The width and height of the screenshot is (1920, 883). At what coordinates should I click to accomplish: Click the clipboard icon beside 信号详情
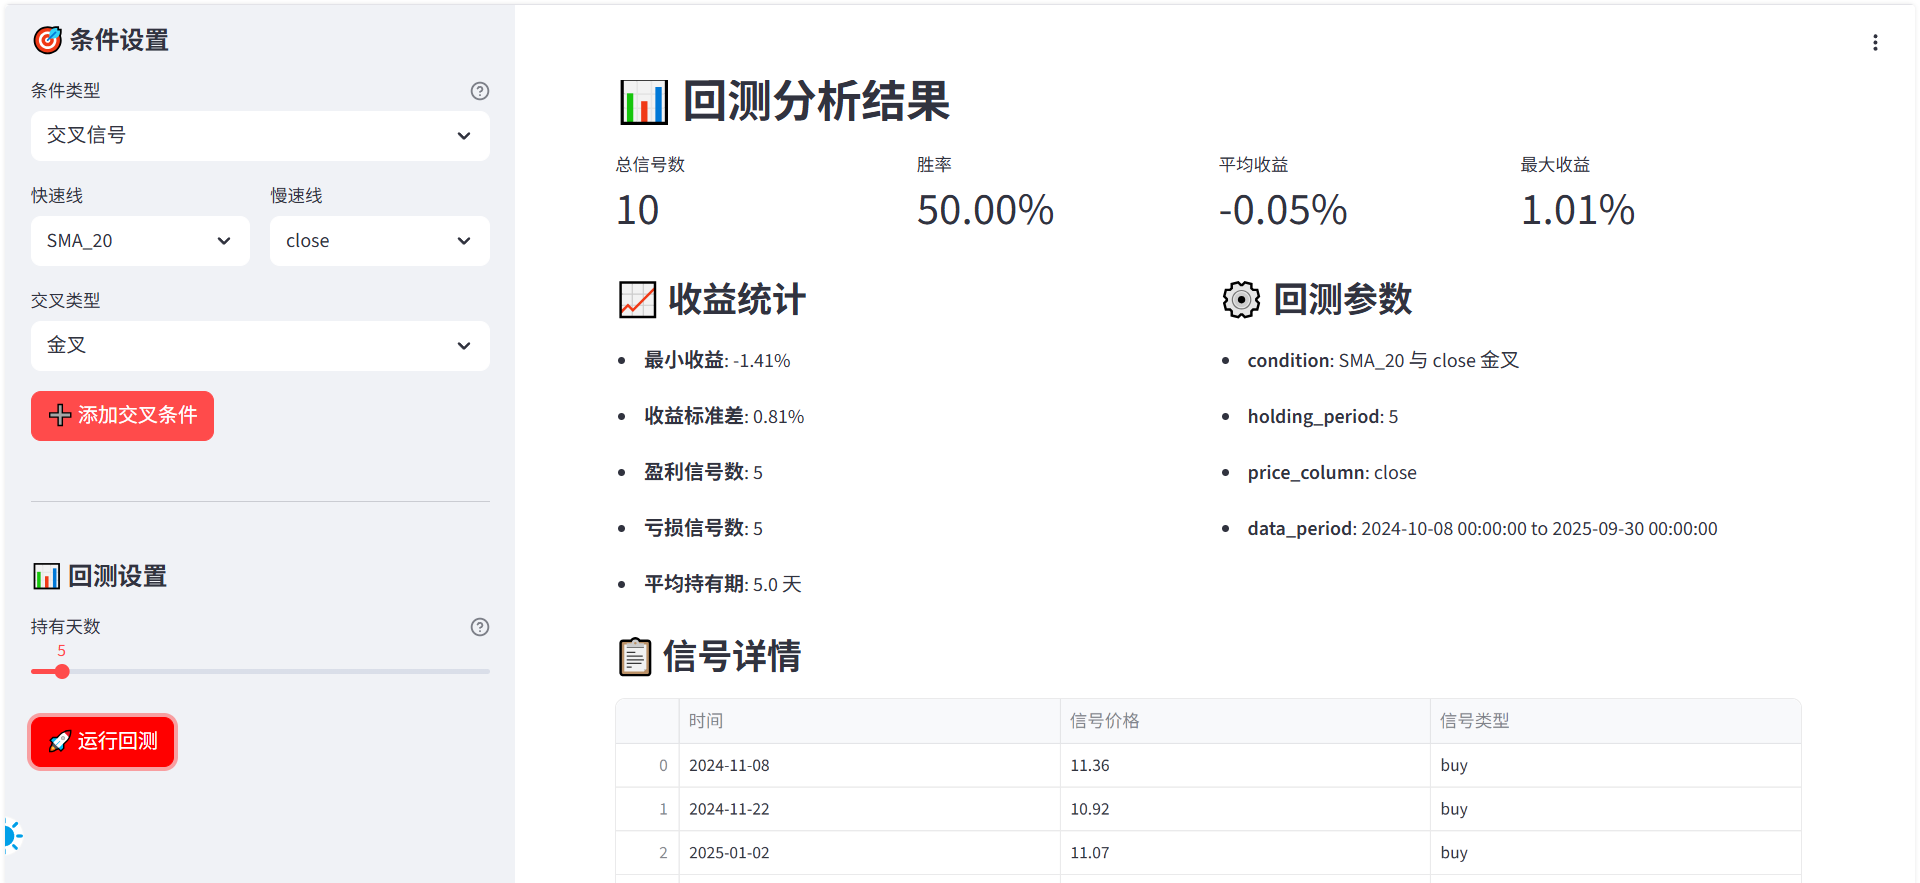pos(635,657)
